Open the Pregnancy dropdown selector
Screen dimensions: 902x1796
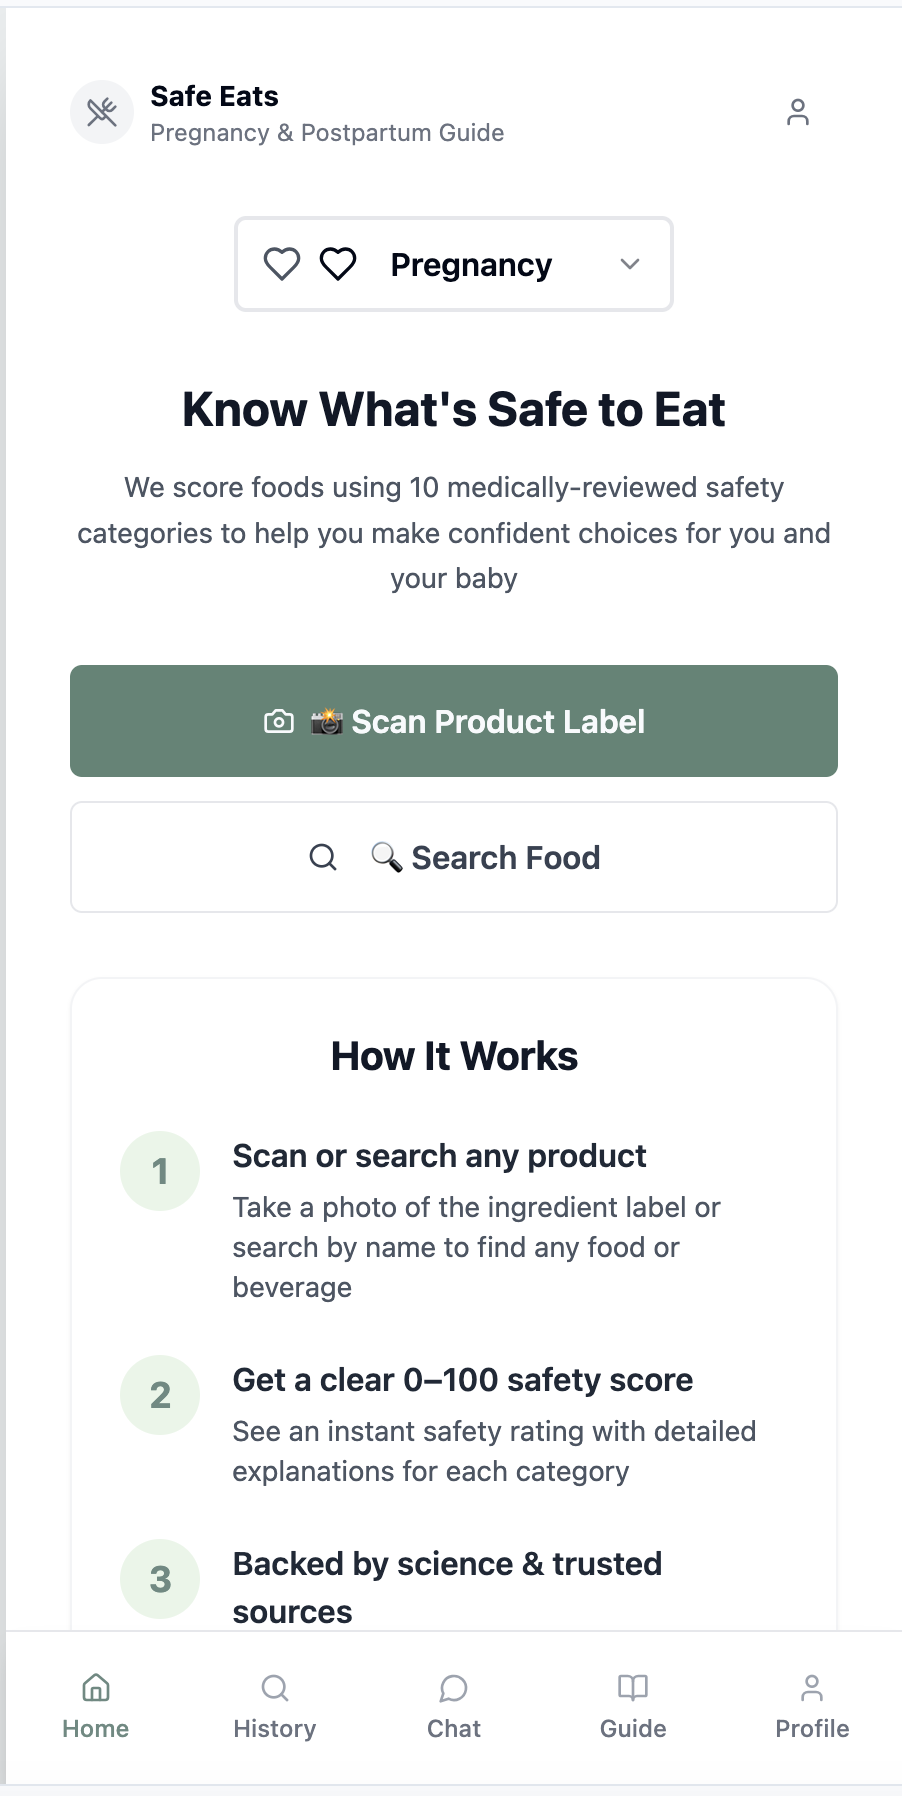point(470,264)
